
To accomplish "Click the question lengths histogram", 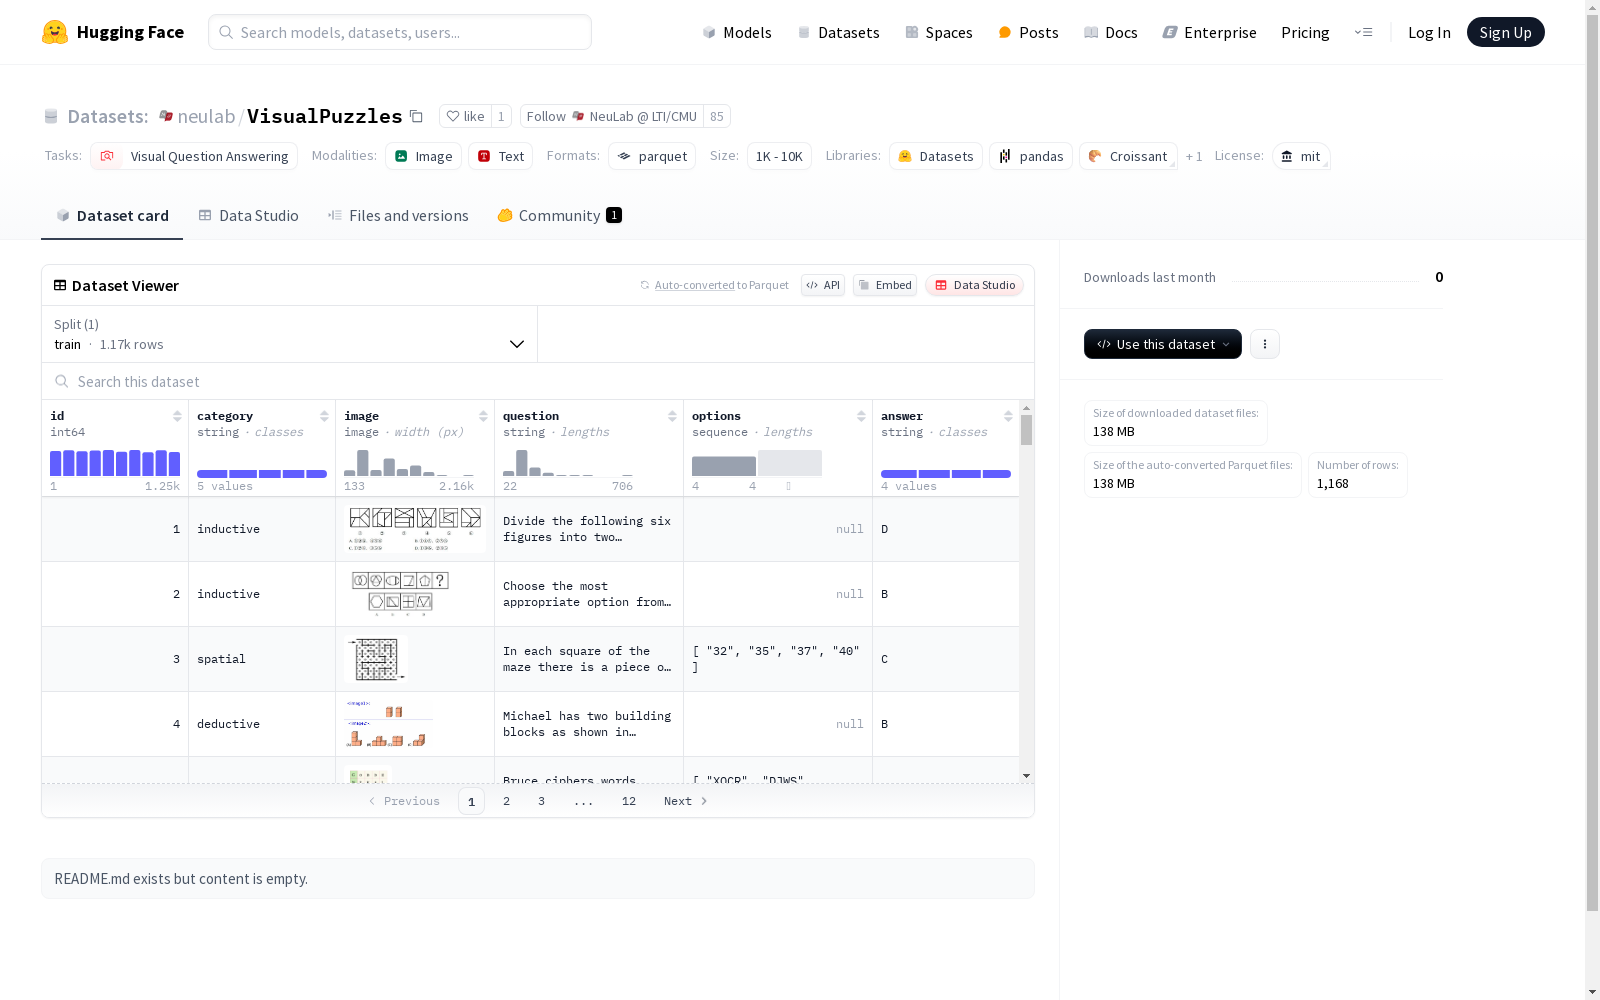I will click(568, 463).
